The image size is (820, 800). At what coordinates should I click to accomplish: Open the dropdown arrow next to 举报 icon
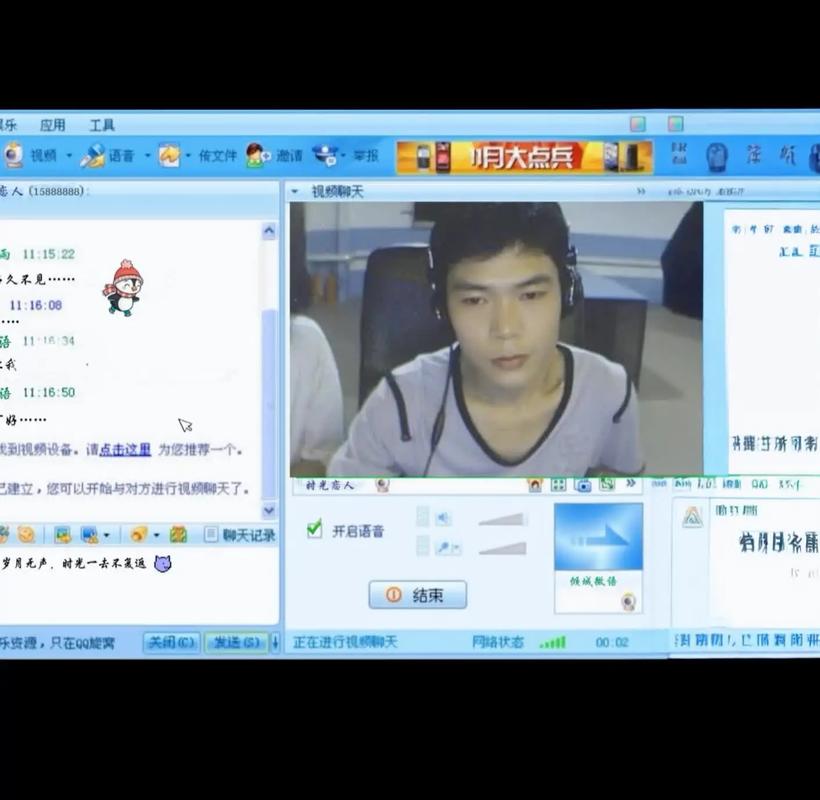pyautogui.click(x=343, y=155)
